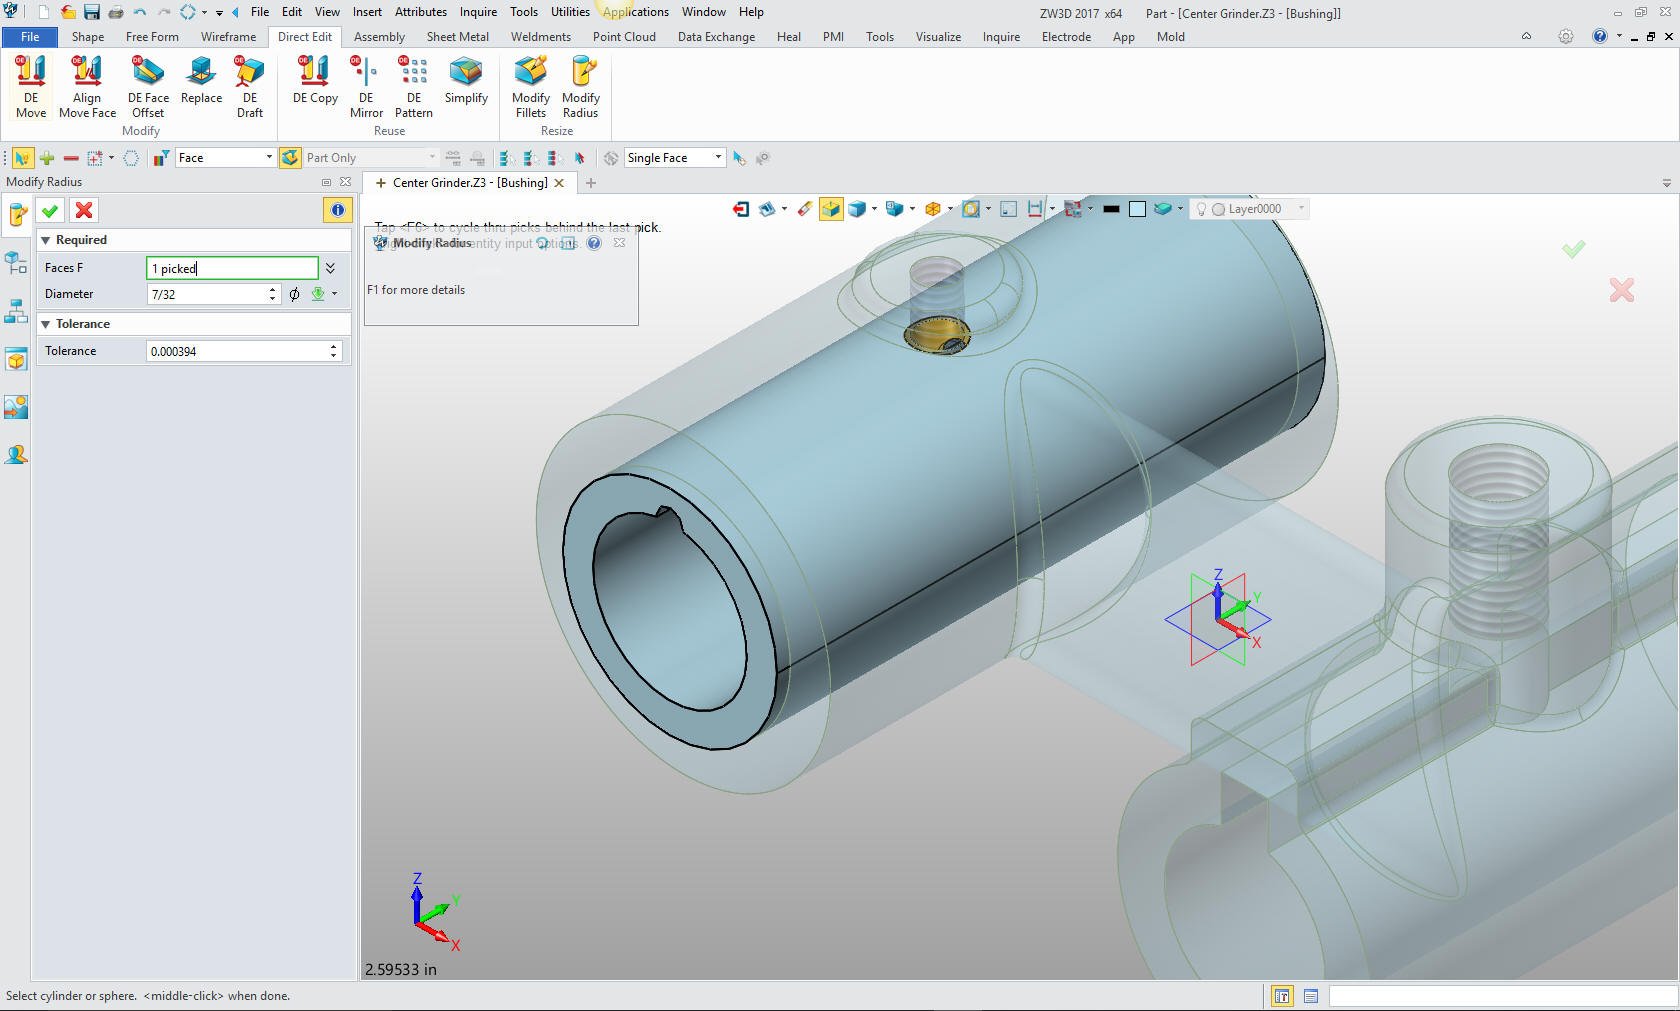Cancel Modify Radius with red X button
1680x1011 pixels.
click(84, 210)
